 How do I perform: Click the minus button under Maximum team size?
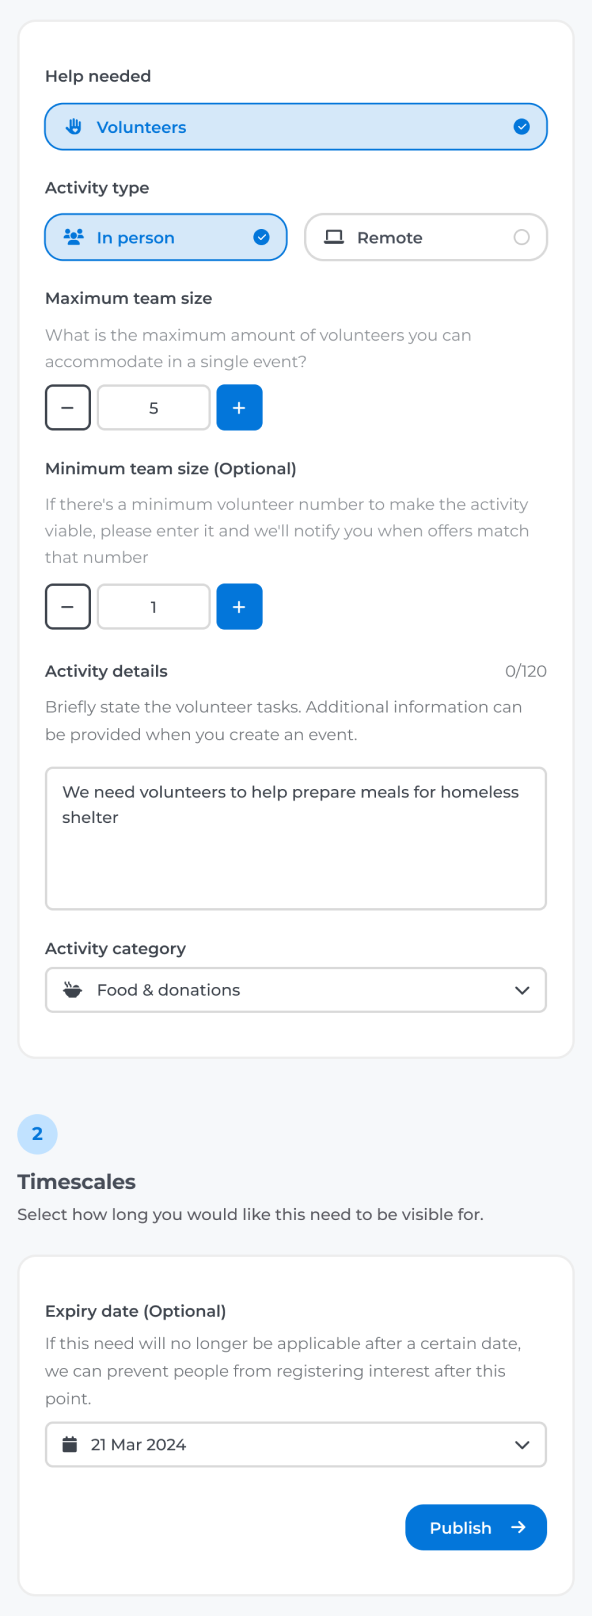pos(67,407)
